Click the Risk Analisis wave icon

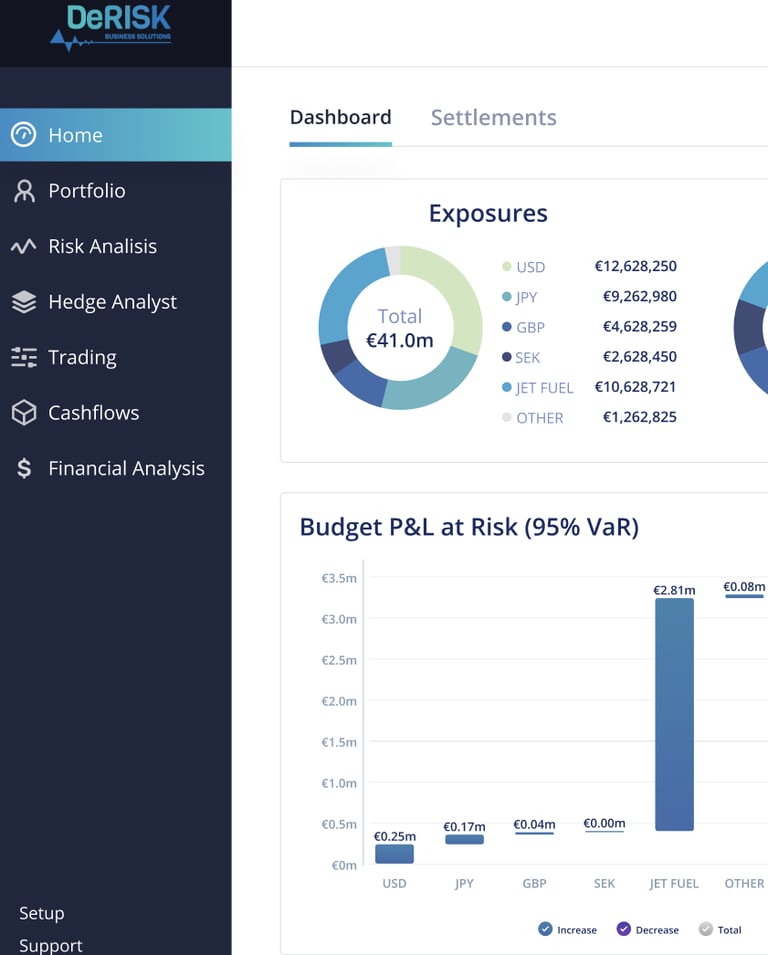24,246
